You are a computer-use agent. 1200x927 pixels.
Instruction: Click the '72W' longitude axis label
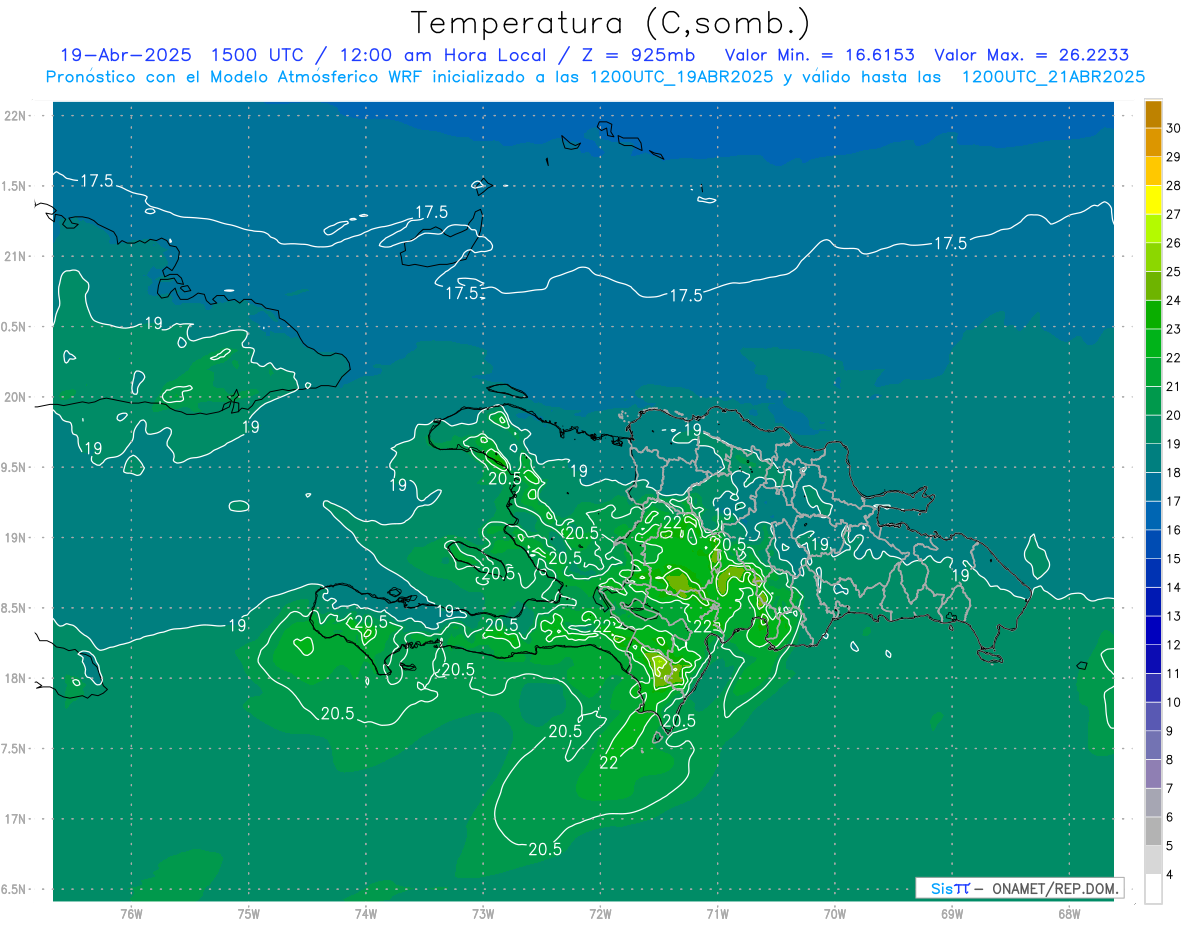(600, 914)
